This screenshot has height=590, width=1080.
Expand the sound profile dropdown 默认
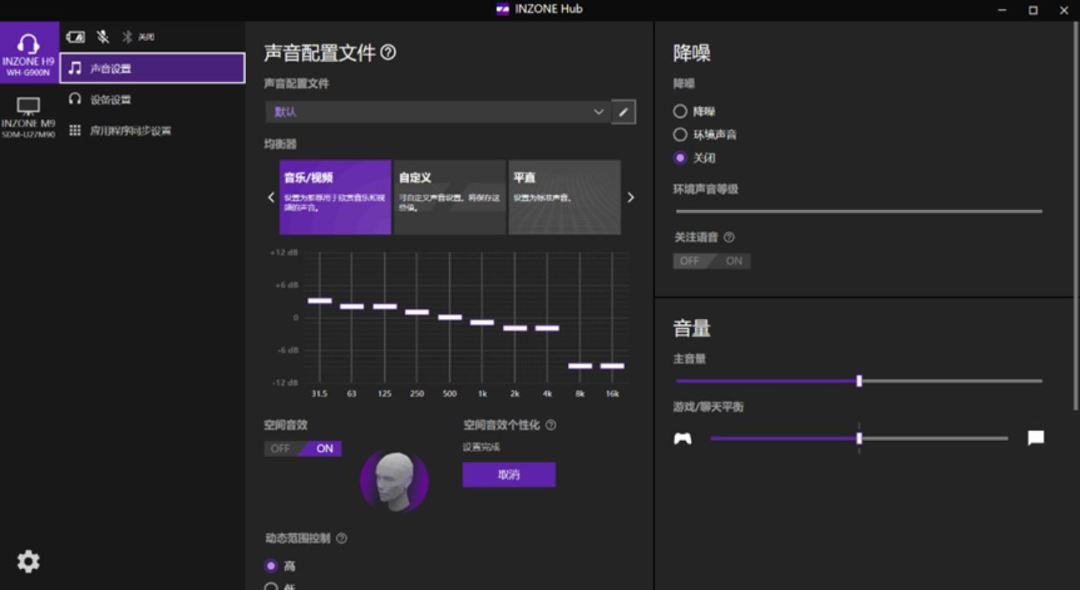pos(437,112)
